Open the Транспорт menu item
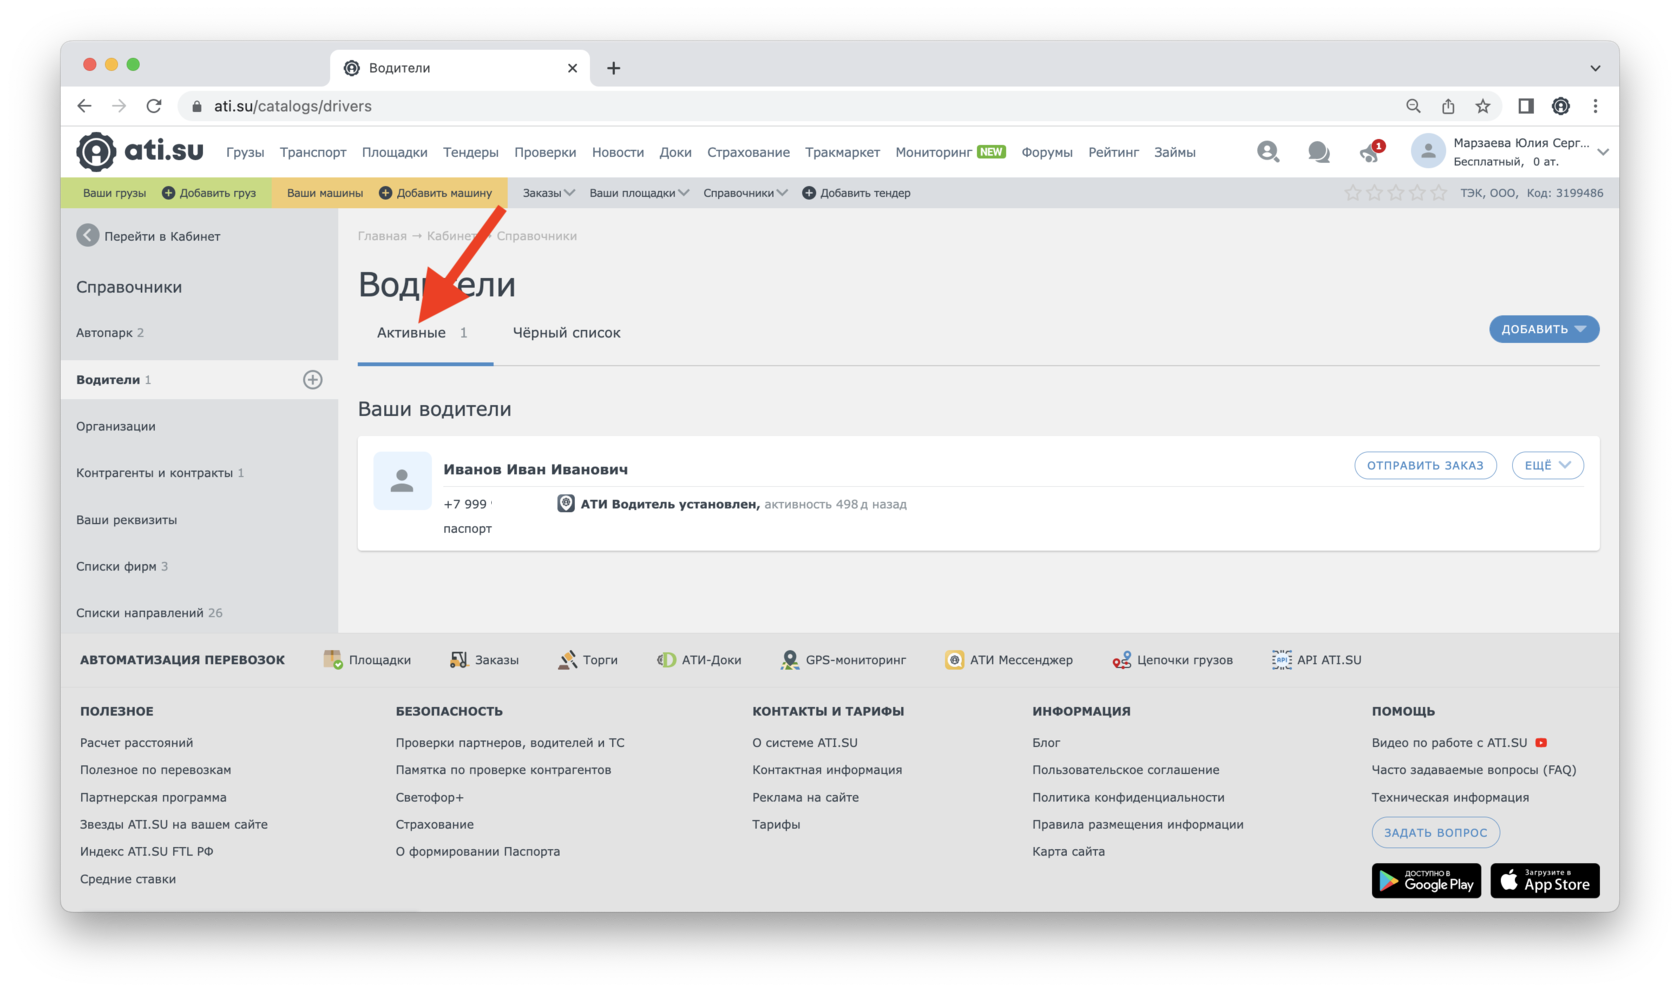The width and height of the screenshot is (1680, 992). (x=313, y=153)
